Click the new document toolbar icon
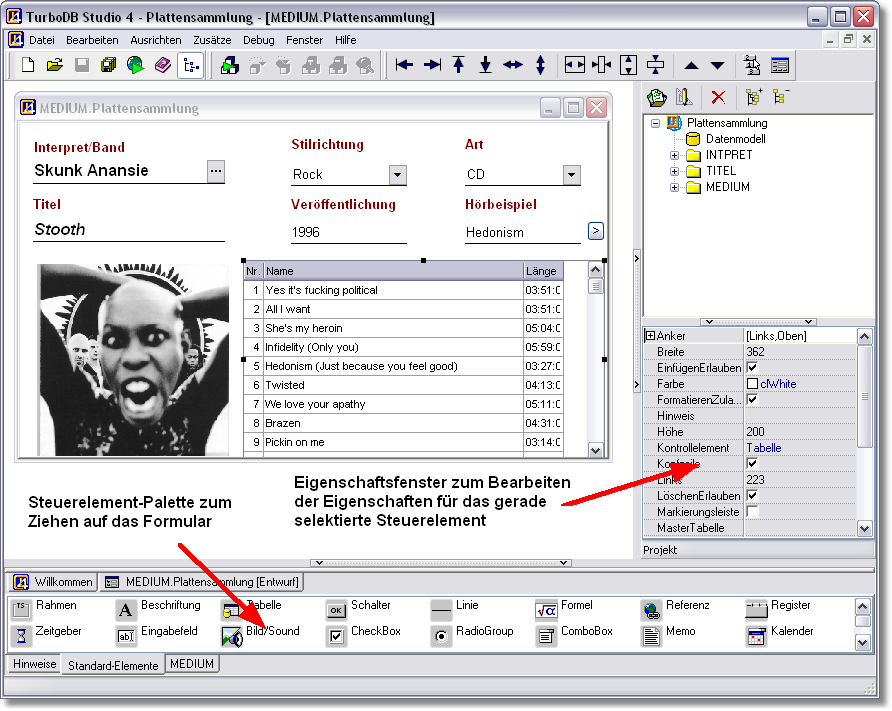Viewport: 892px width, 711px height. coord(27,65)
